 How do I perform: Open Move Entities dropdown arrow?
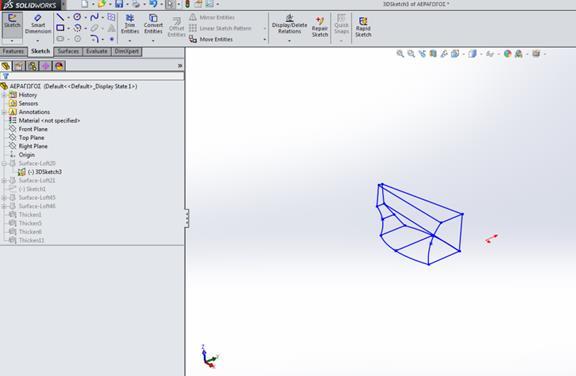point(265,39)
